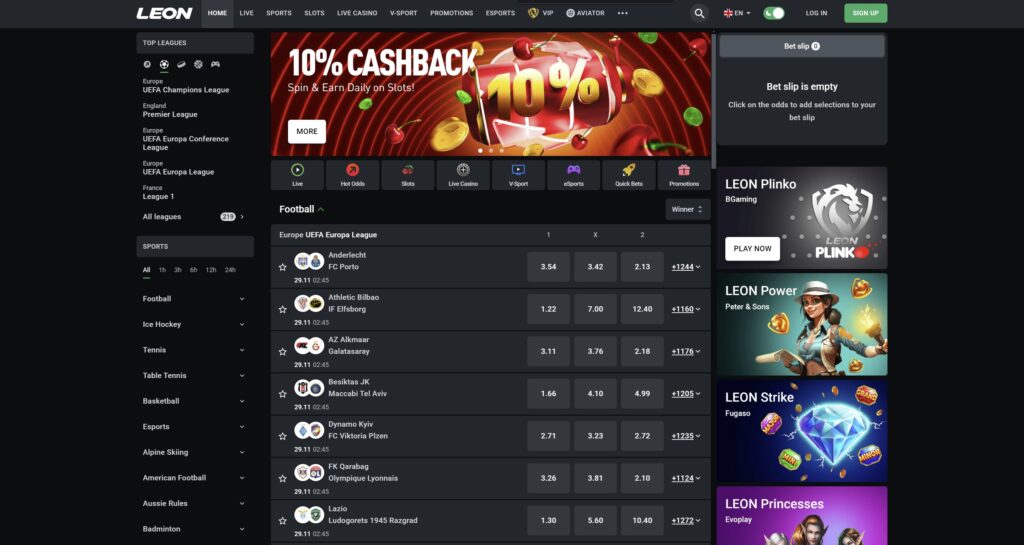
Task: Star the Lazio vs Ludogorets match
Action: [282, 521]
